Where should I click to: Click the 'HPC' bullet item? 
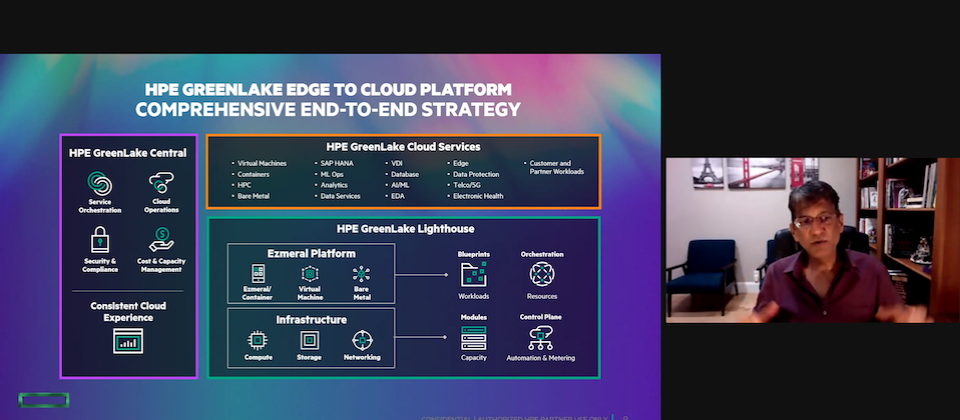click(244, 185)
